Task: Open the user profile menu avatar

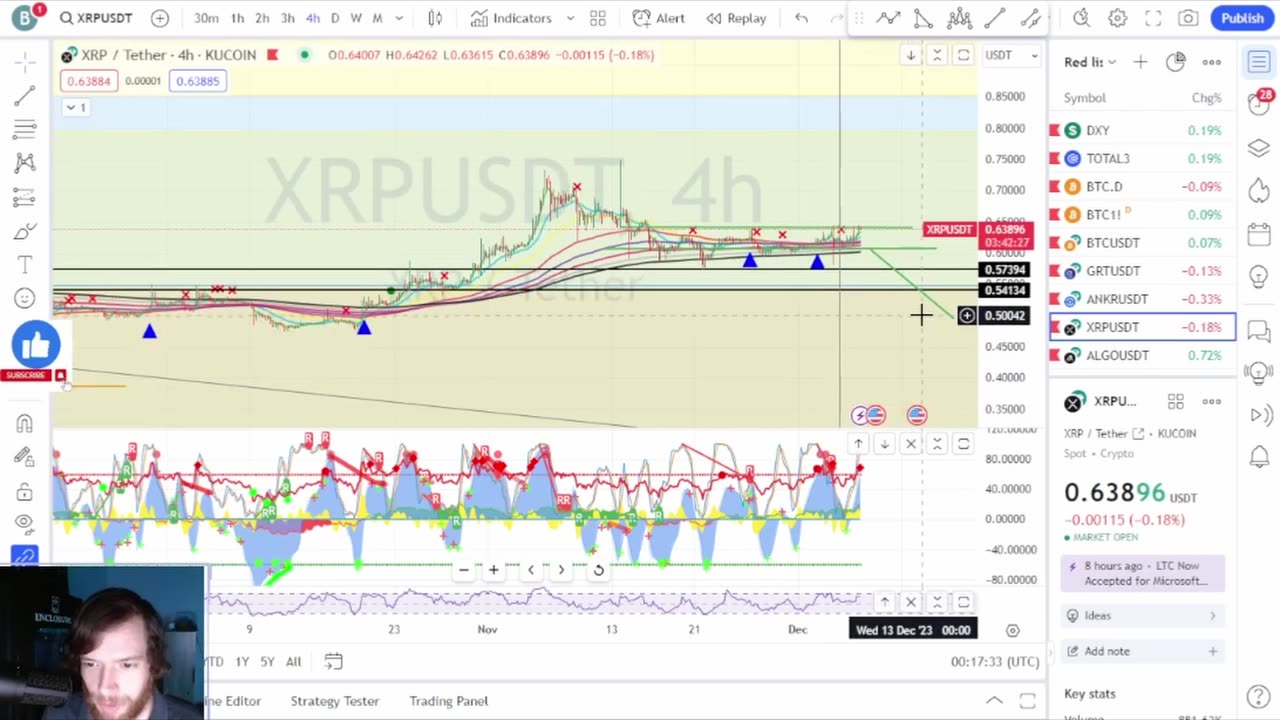Action: coord(25,17)
